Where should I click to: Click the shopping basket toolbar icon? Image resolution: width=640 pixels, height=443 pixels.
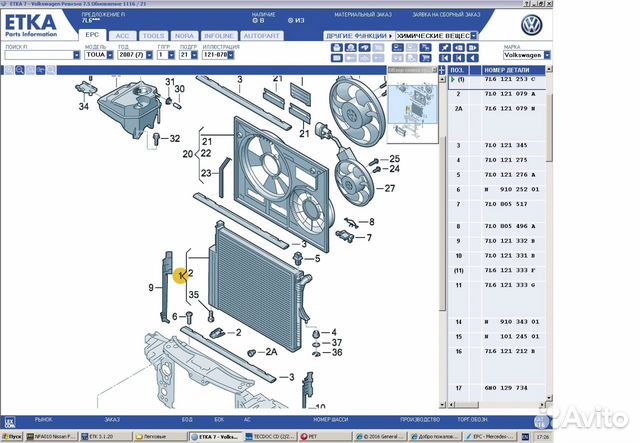(337, 48)
